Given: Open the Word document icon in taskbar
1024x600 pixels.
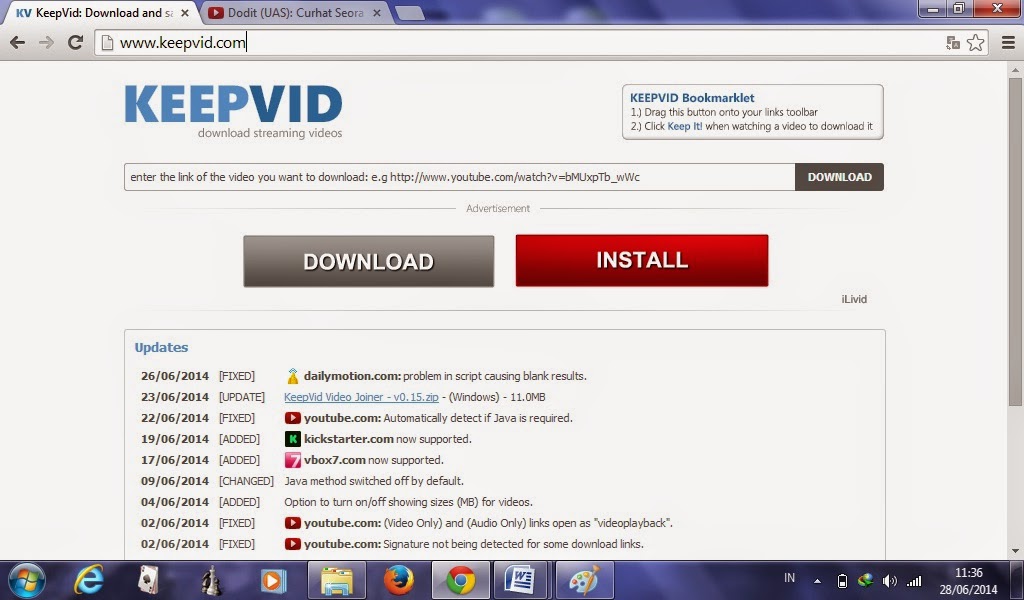Looking at the screenshot, I should pos(521,580).
